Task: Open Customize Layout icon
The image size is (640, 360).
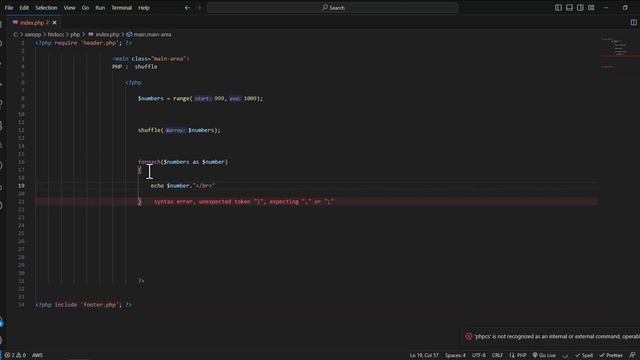Action: click(x=591, y=7)
